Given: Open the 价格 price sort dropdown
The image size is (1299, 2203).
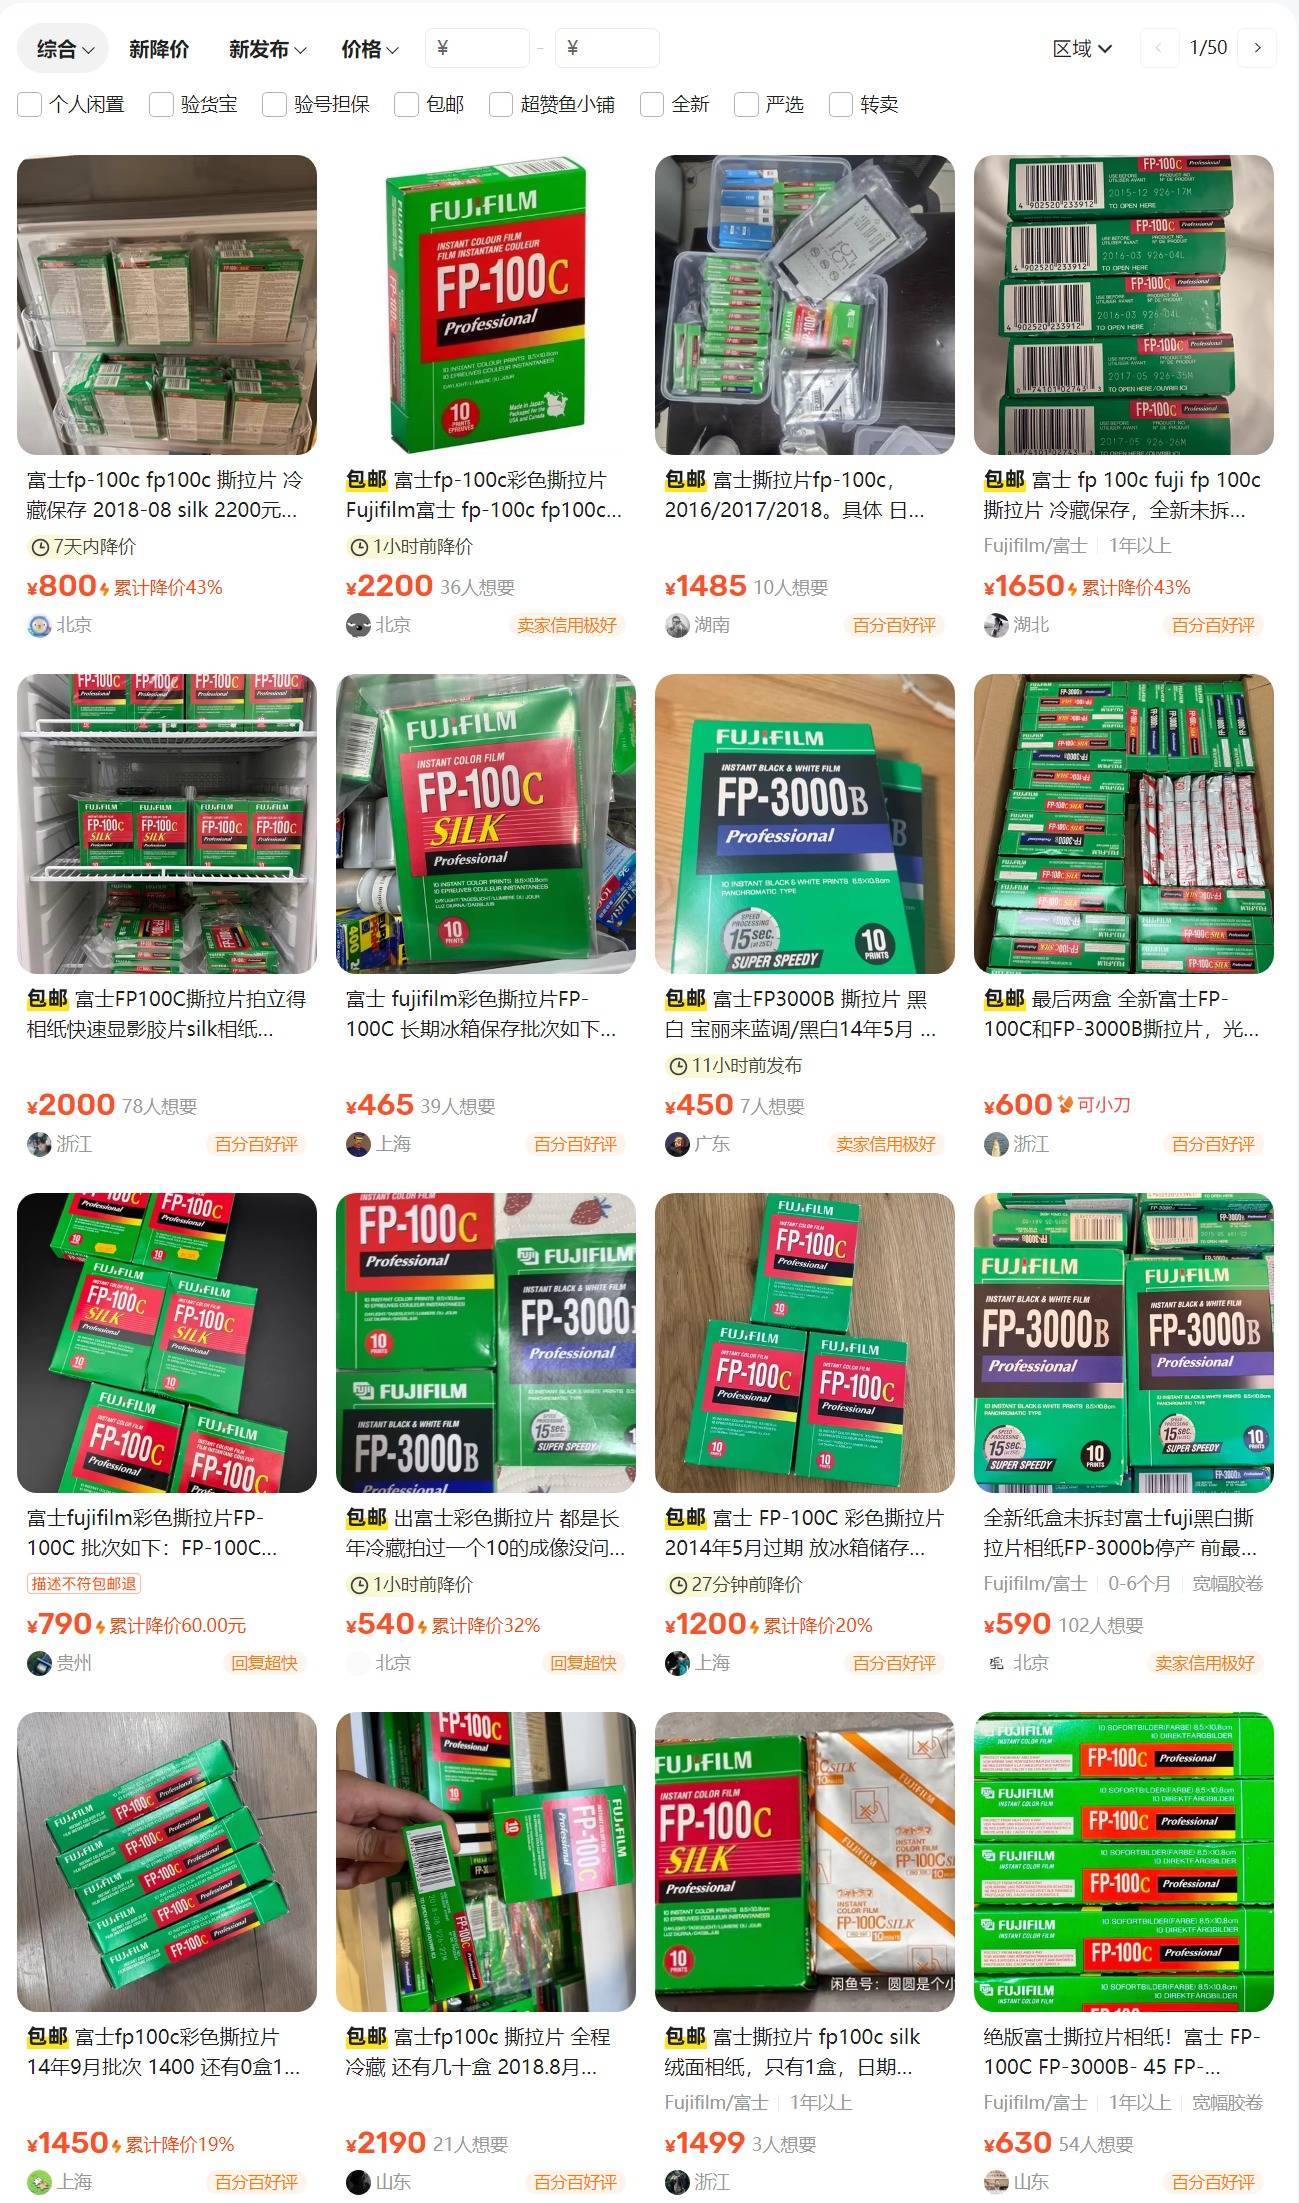Looking at the screenshot, I should coord(370,49).
